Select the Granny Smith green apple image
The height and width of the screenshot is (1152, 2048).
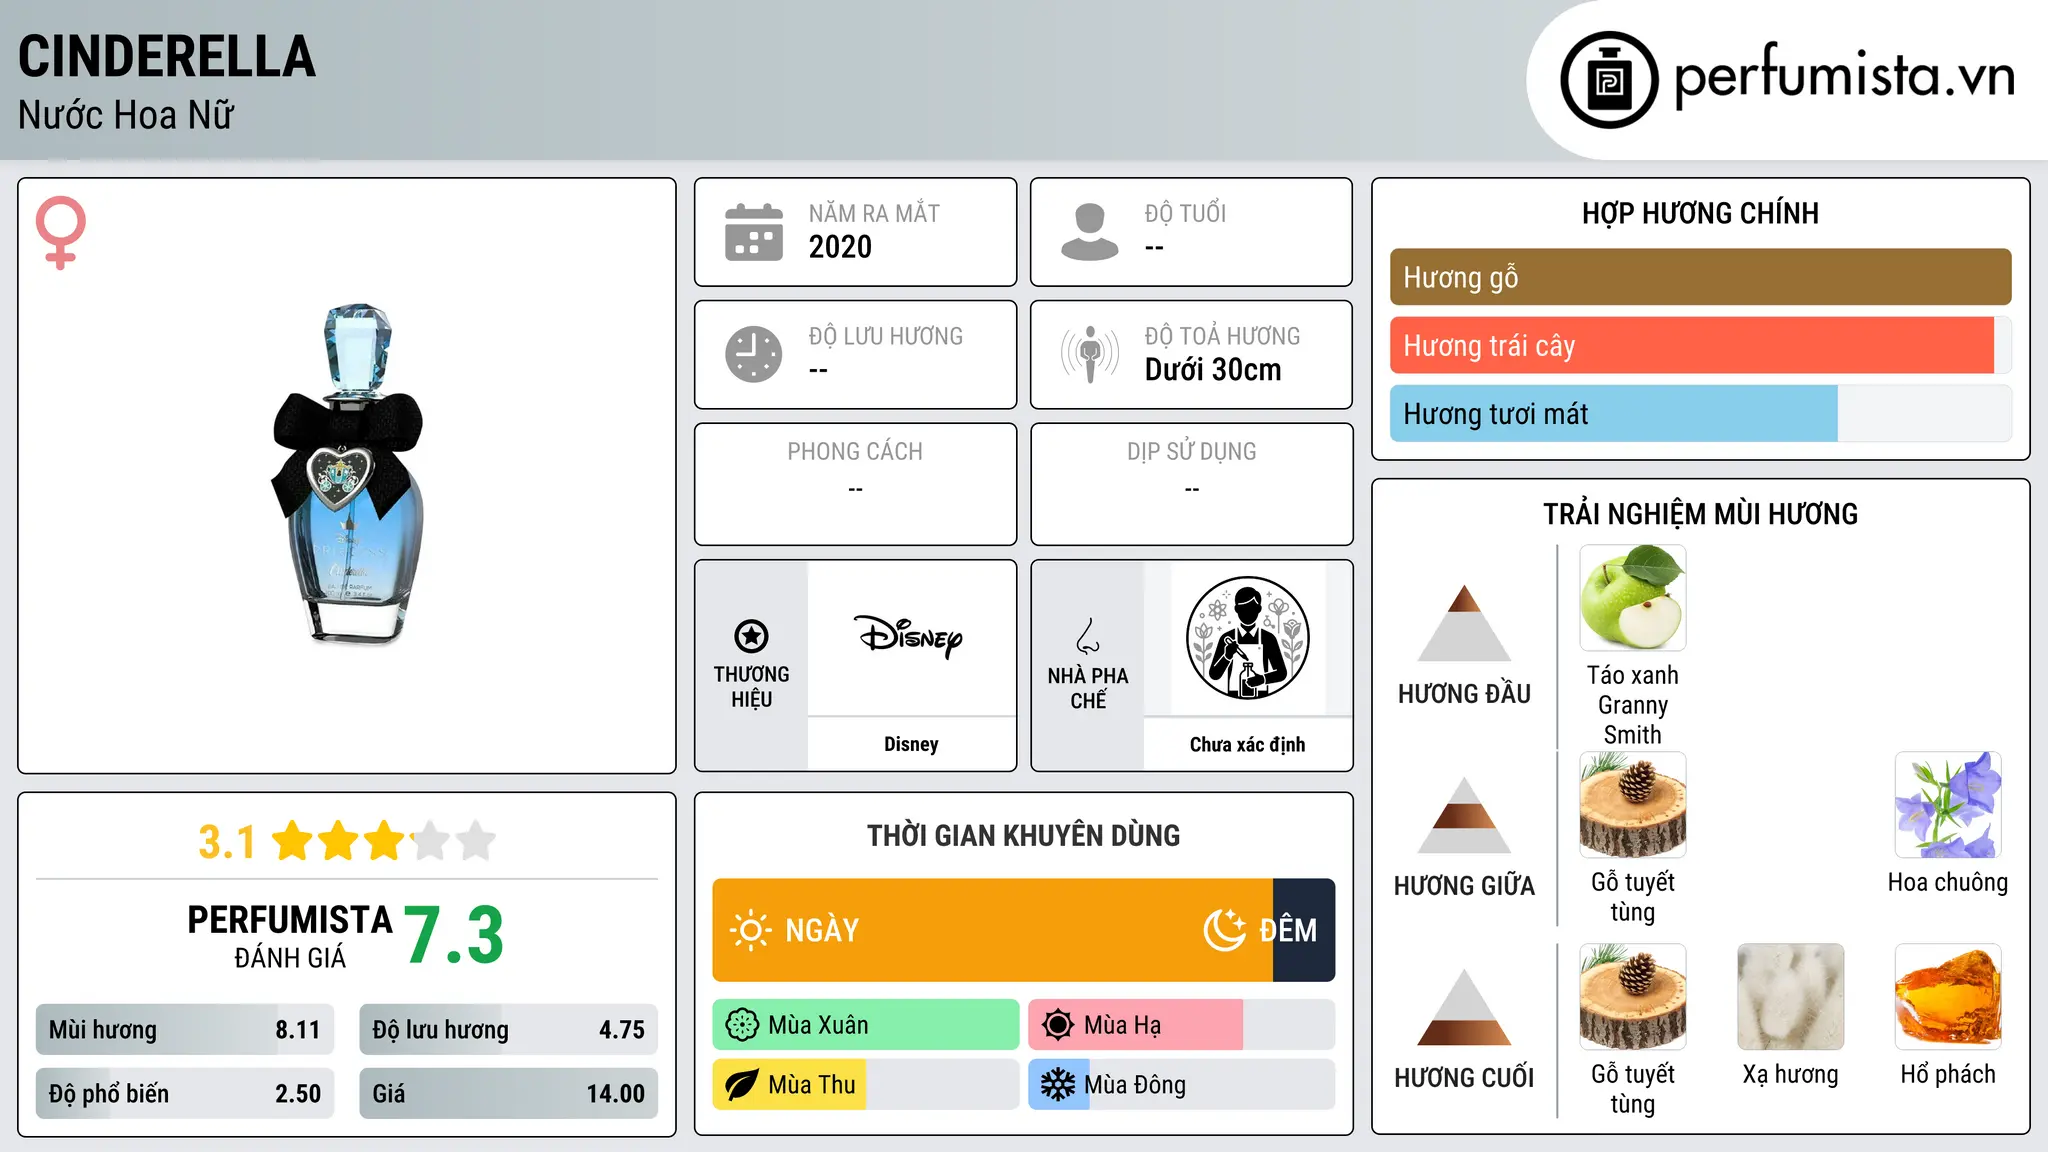click(x=1633, y=598)
